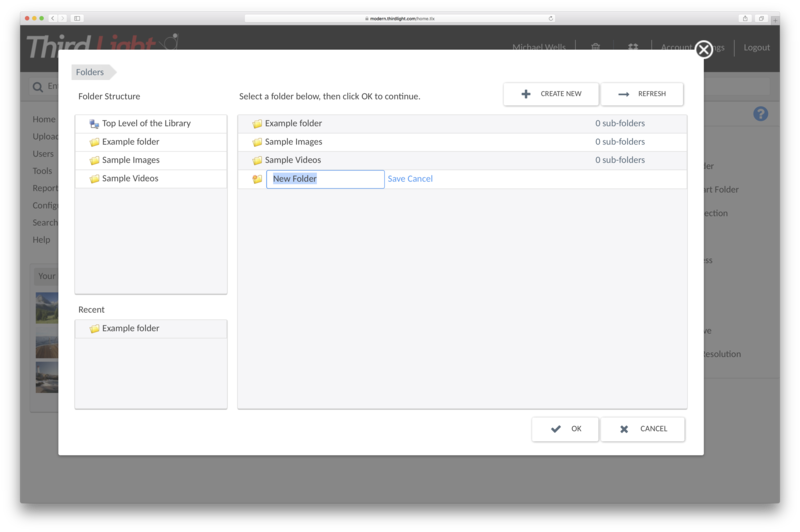
Task: Click the arrow icon on Refresh
Action: [x=623, y=94]
